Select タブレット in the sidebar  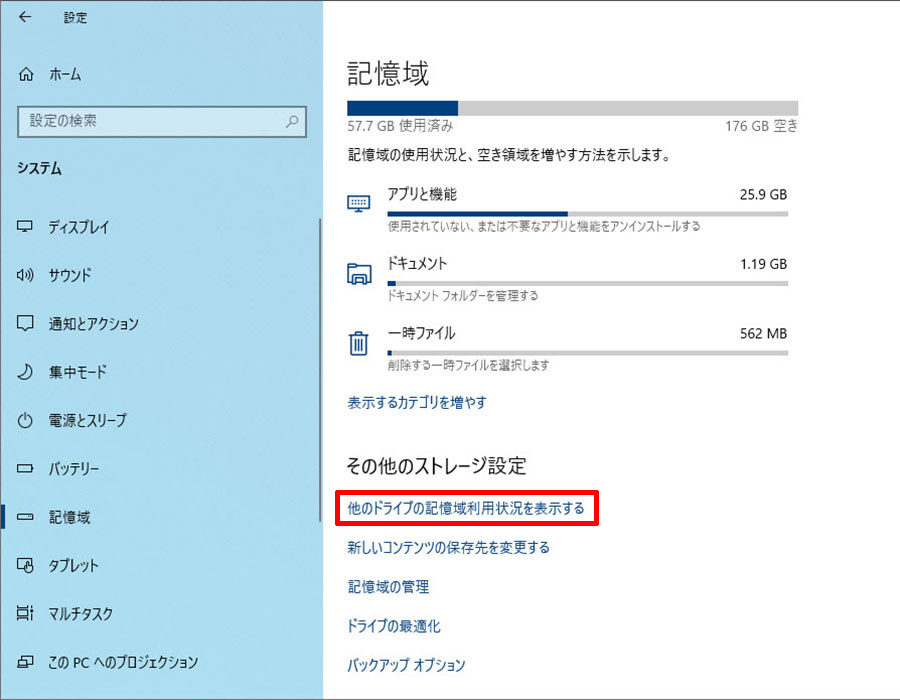tap(73, 565)
